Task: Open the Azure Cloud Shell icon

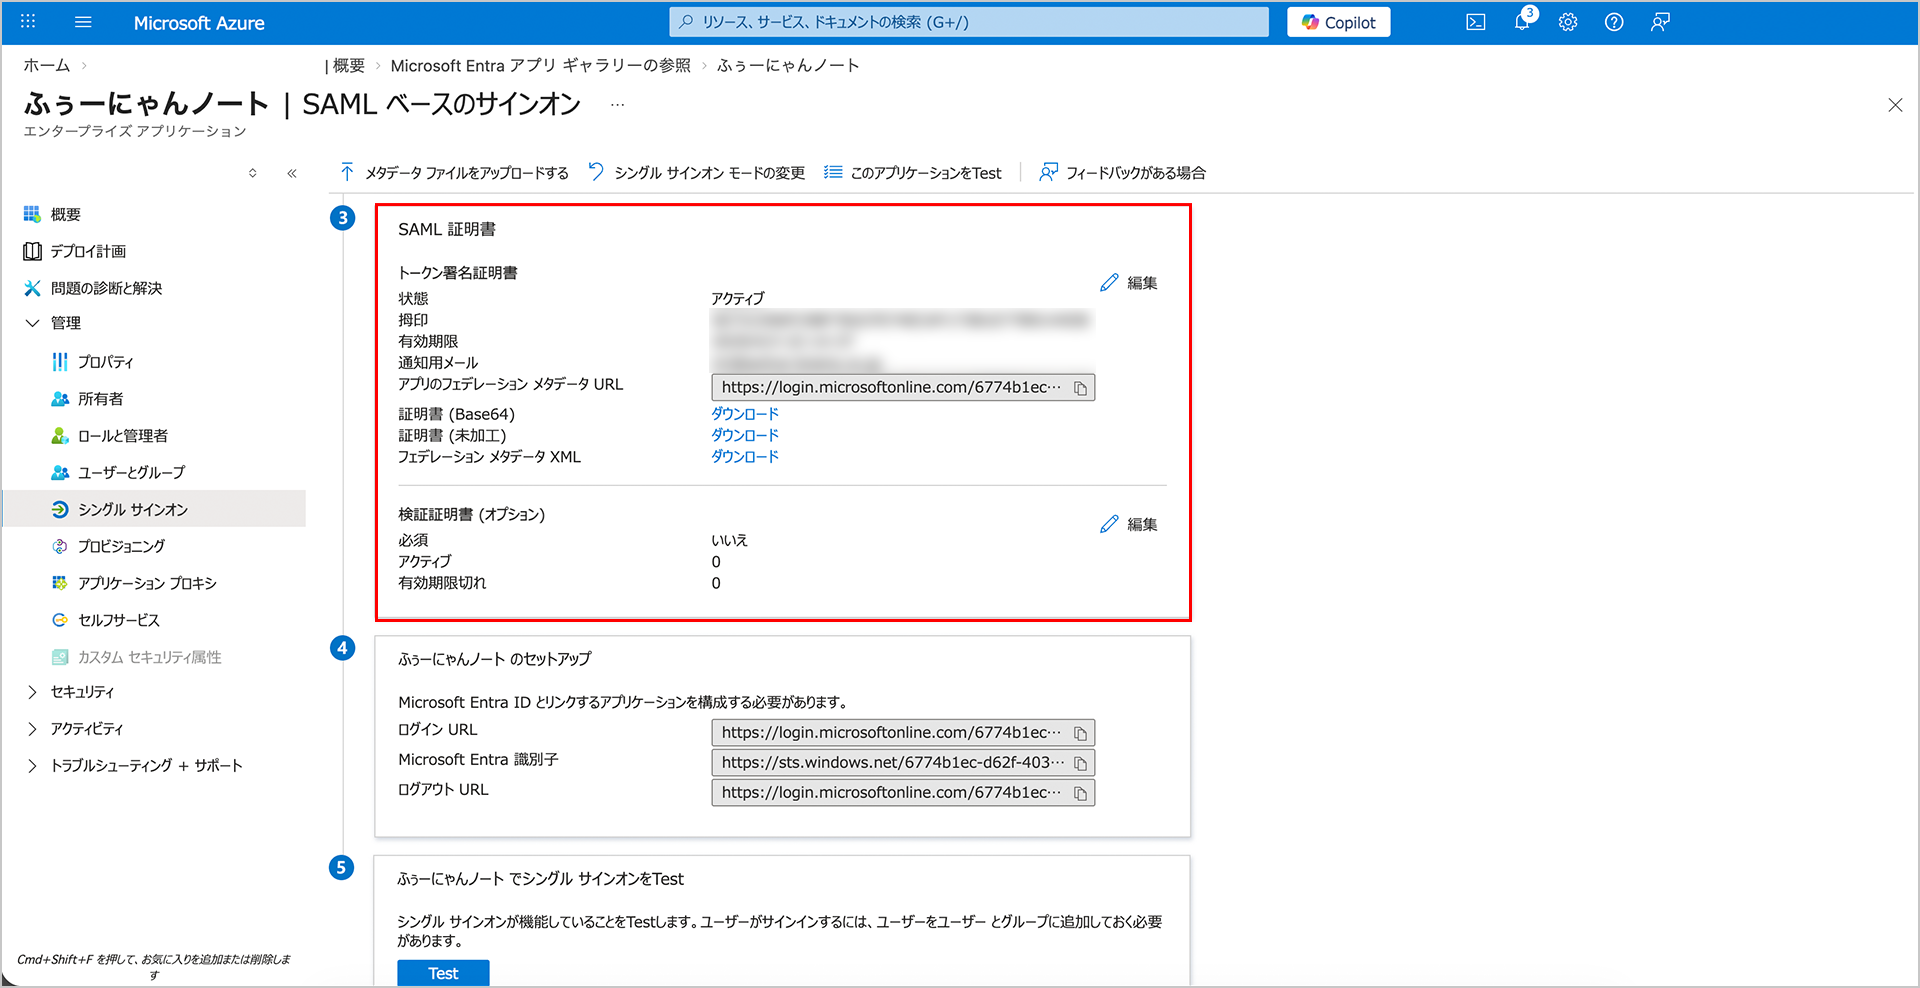Action: 1475,22
